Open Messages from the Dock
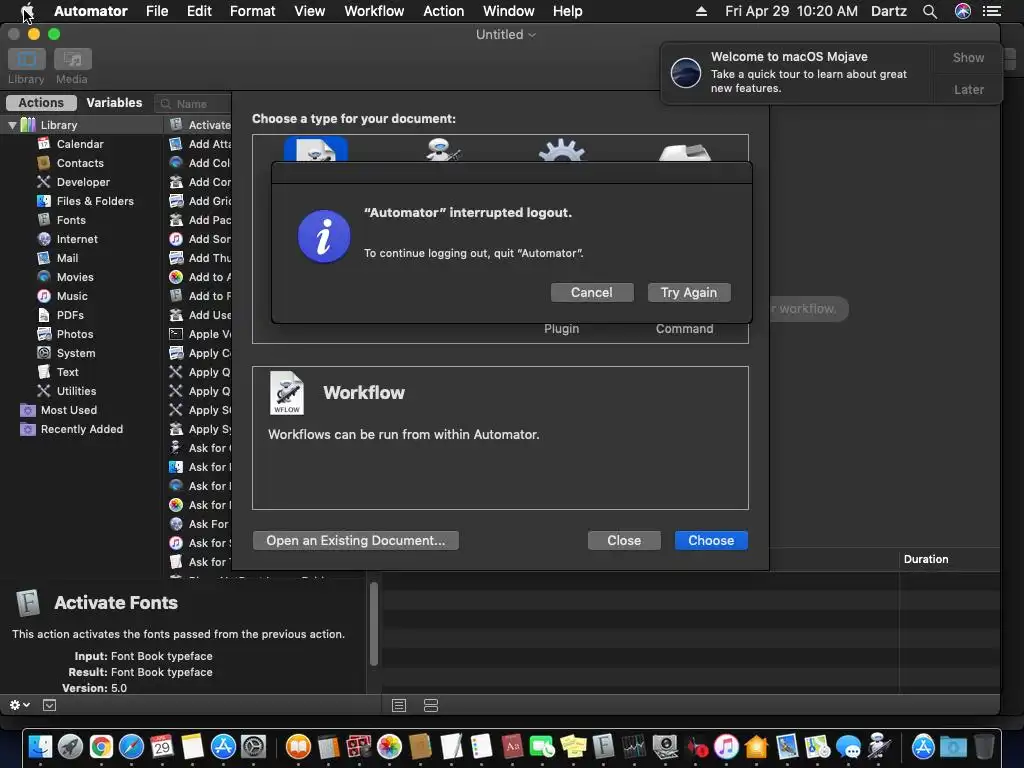This screenshot has width=1024, height=768. 848,747
